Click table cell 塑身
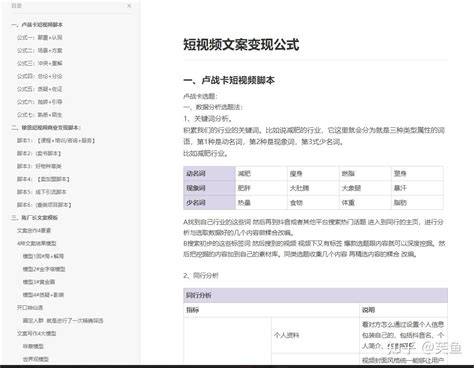The height and width of the screenshot is (368, 474). [417, 173]
